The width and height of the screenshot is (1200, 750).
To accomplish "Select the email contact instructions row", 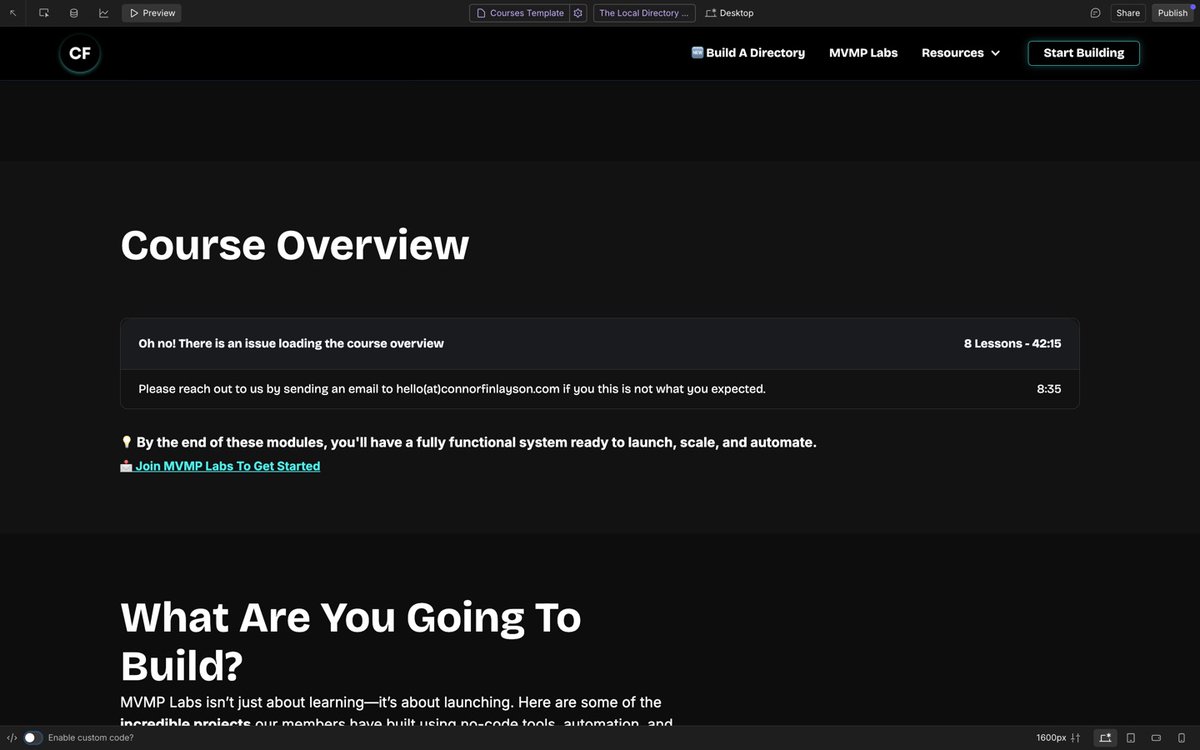I will (x=600, y=389).
